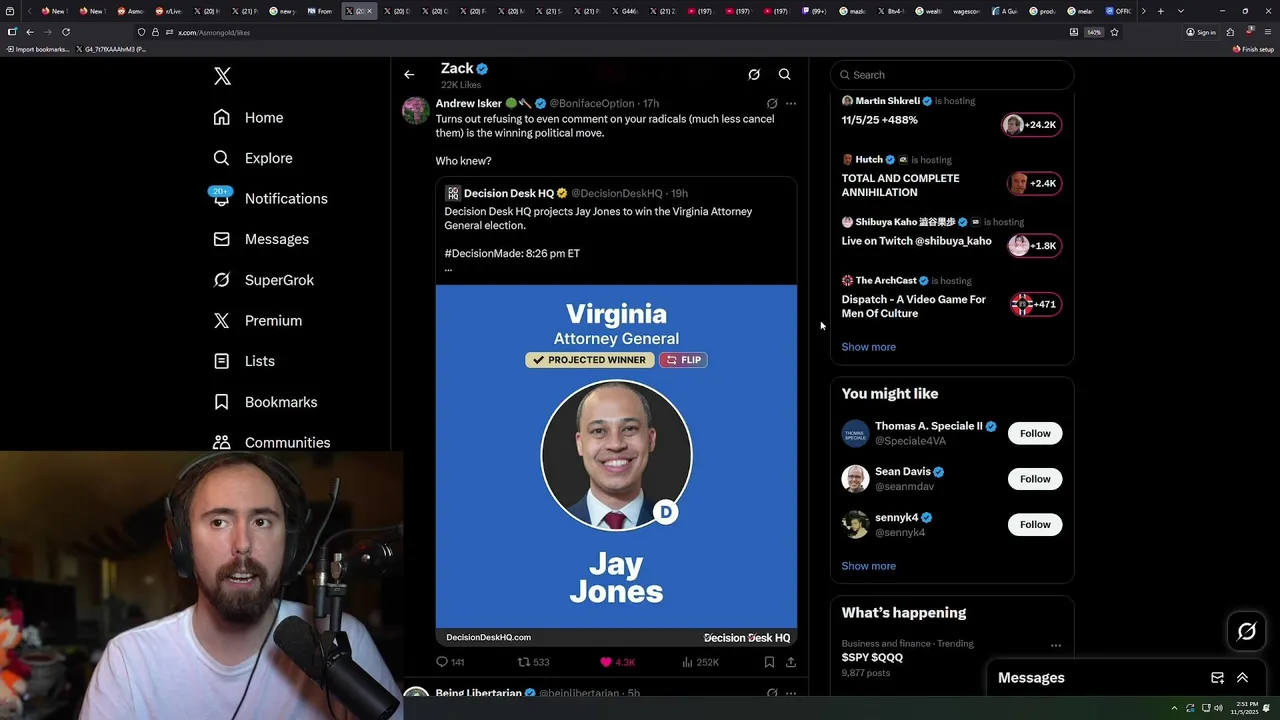This screenshot has height=720, width=1280.
Task: Click the X search field
Action: [x=952, y=75]
